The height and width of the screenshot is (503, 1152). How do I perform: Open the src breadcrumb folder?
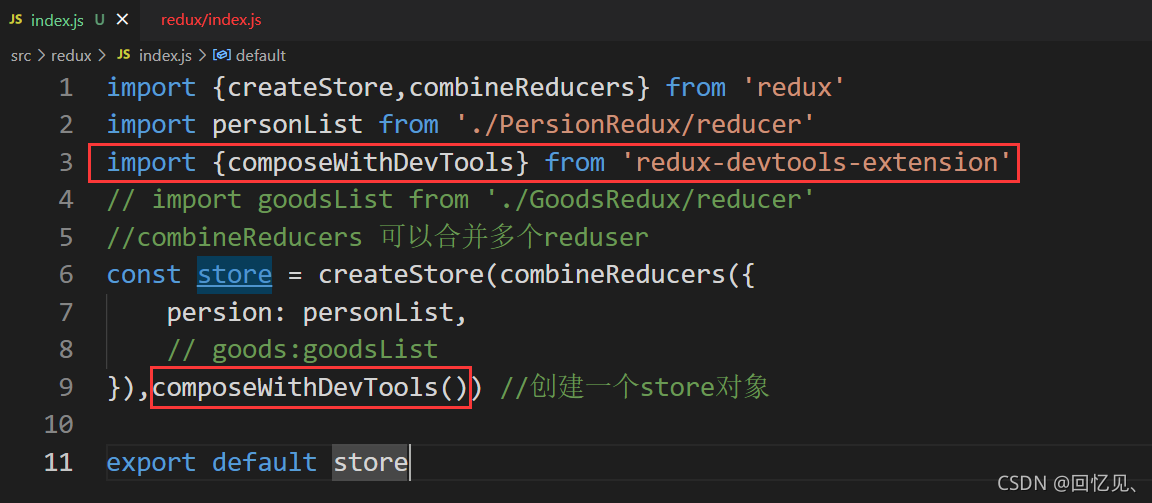21,56
